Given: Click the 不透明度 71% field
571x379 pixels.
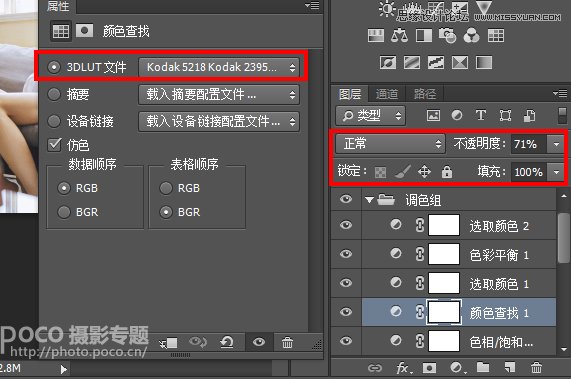Looking at the screenshot, I should coord(528,144).
